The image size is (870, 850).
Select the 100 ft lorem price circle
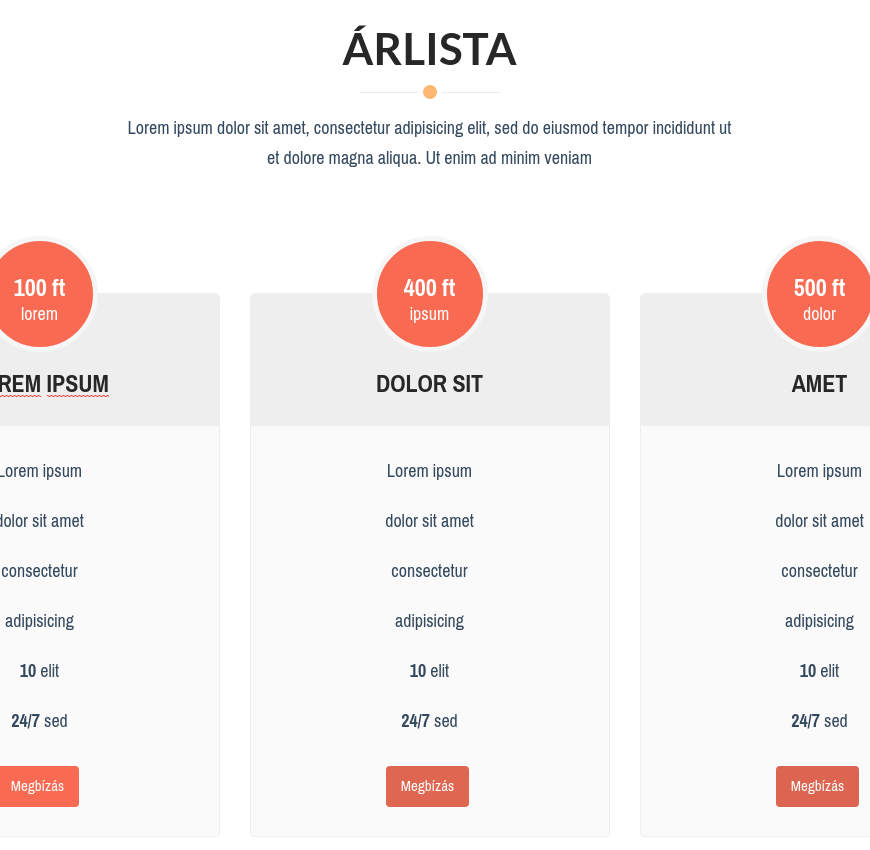42,294
